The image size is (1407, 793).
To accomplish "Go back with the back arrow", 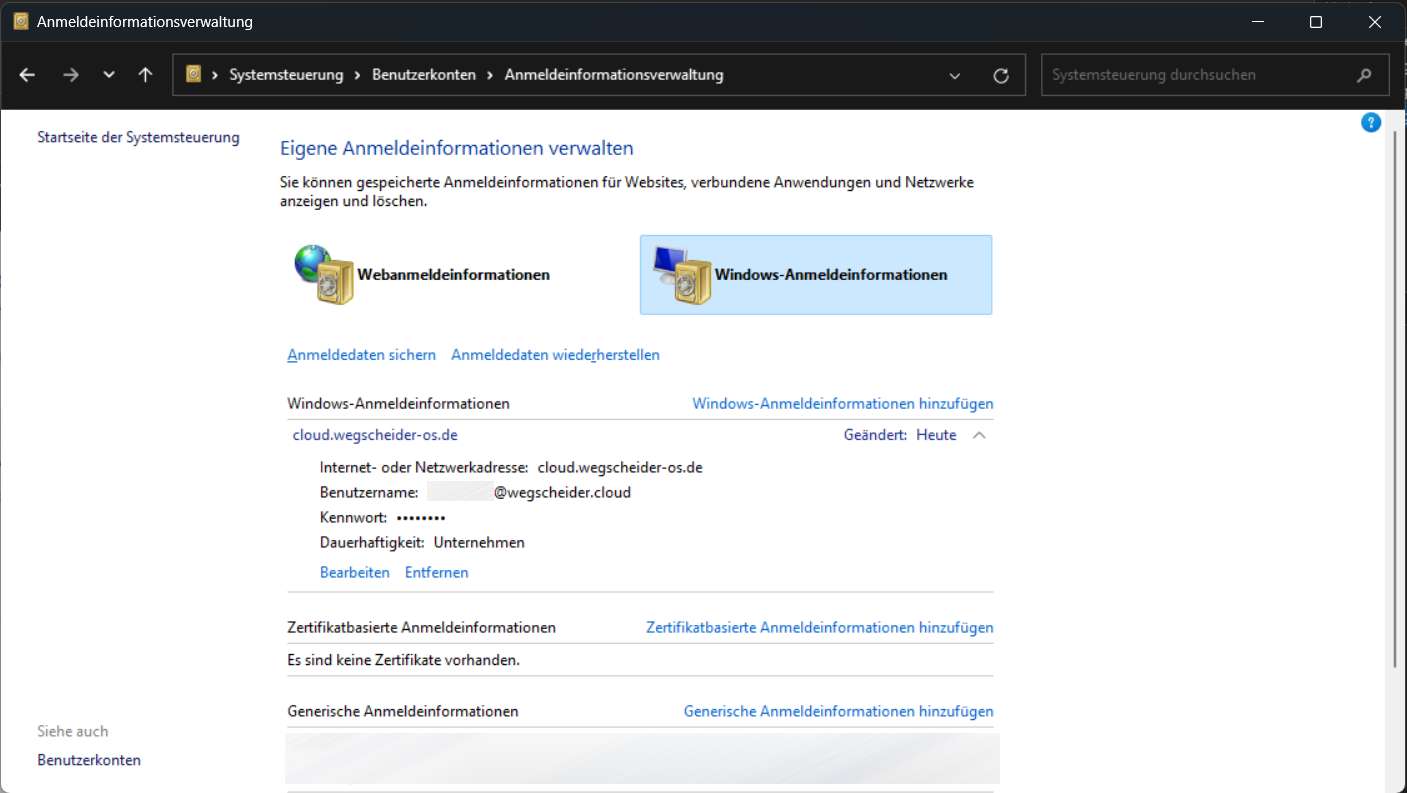I will coord(27,75).
